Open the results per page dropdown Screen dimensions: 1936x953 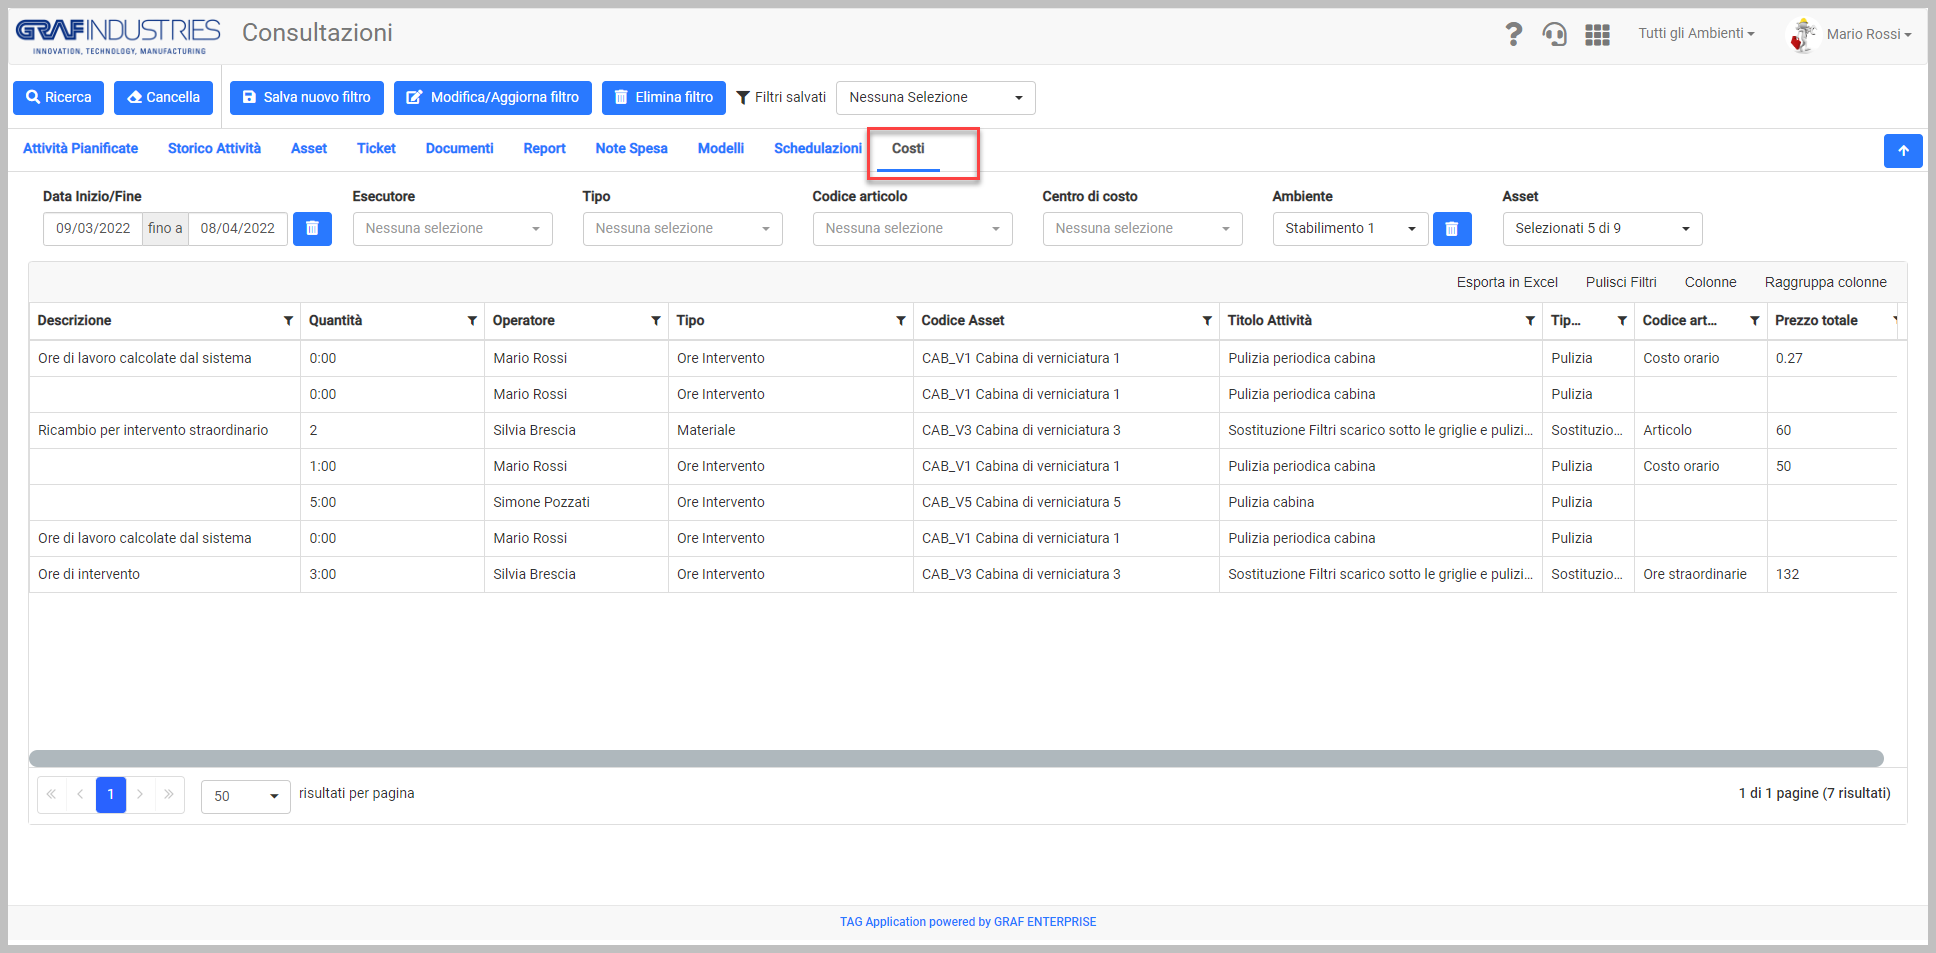point(245,796)
